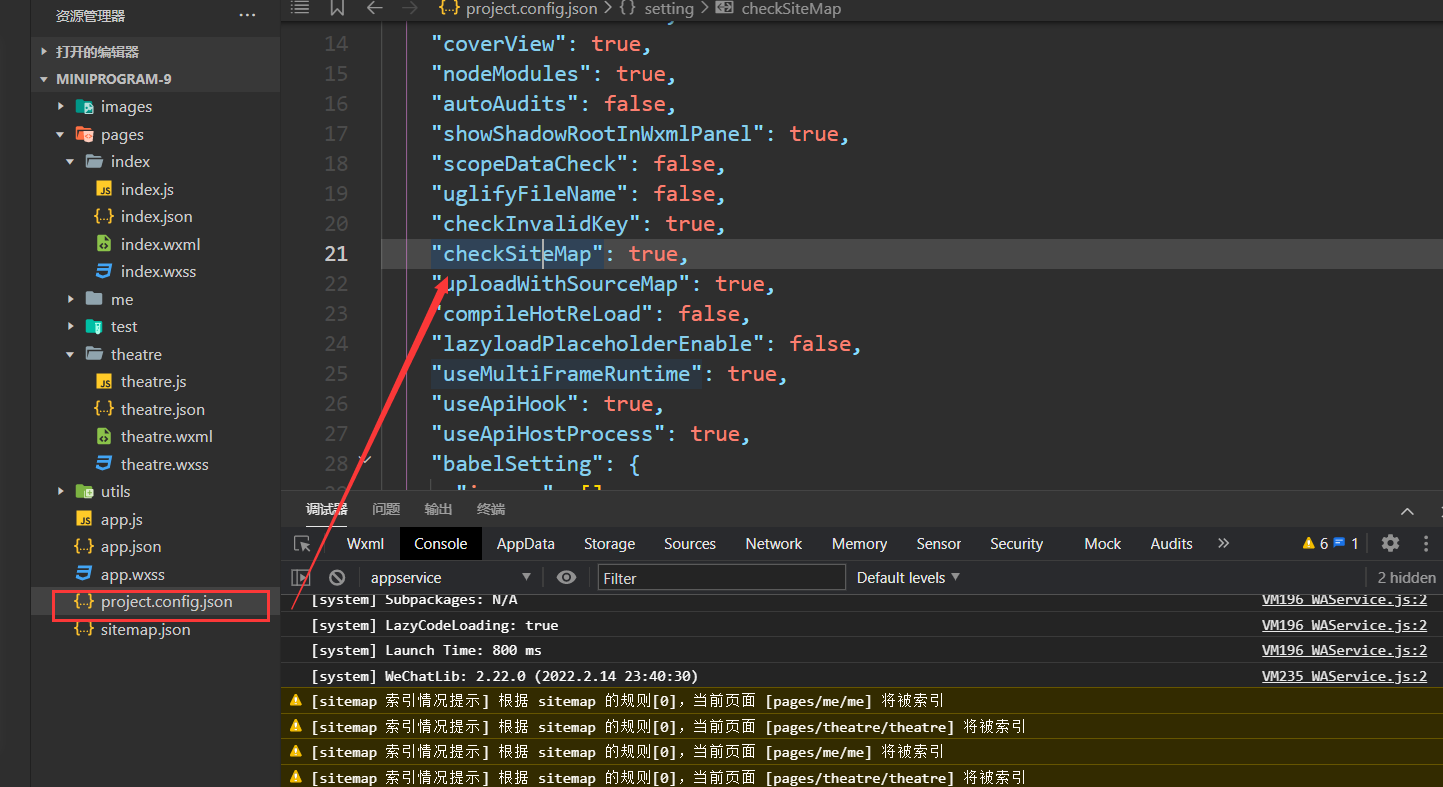Viewport: 1443px width, 787px height.
Task: Go forward with the right arrow
Action: (x=410, y=8)
